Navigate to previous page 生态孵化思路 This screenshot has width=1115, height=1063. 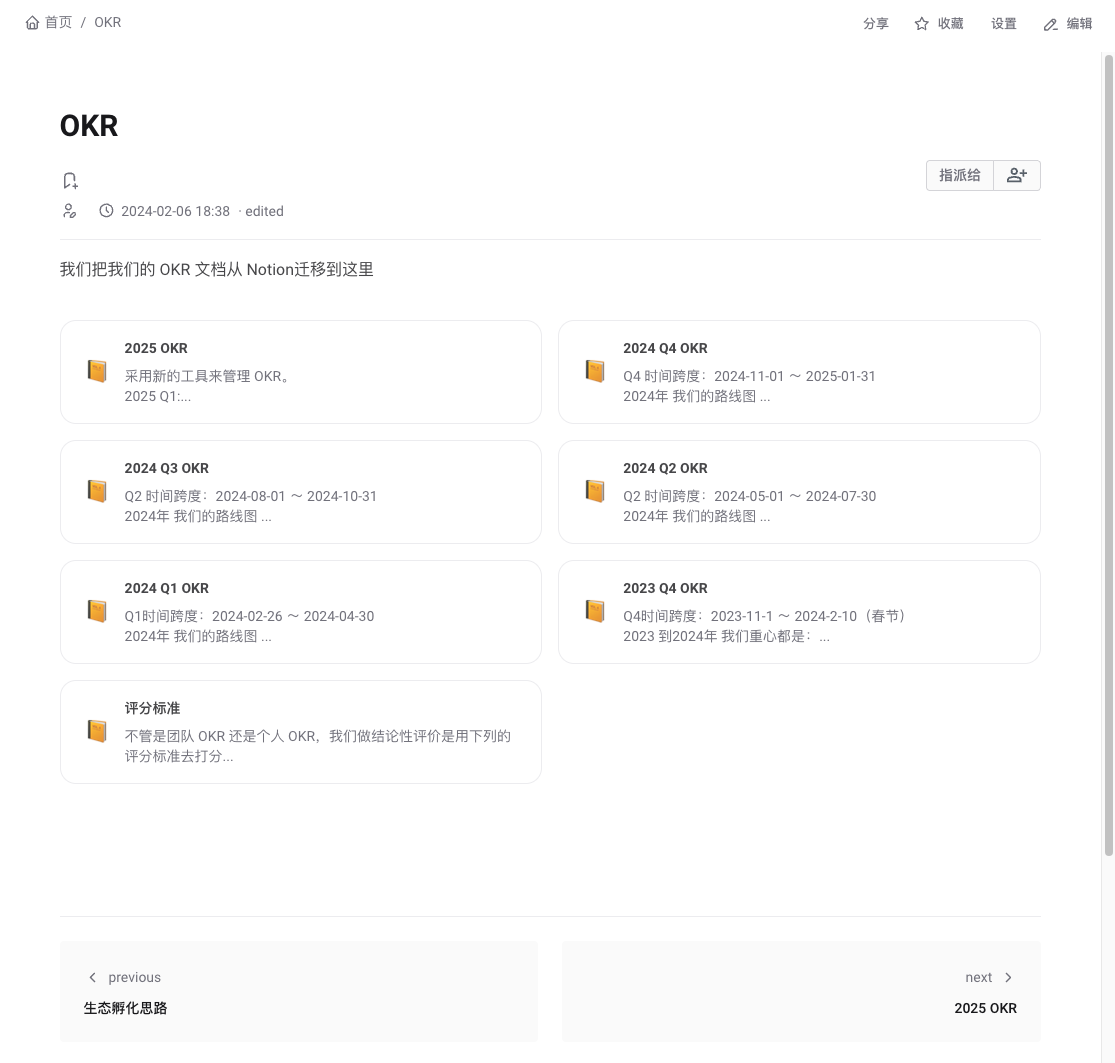[x=298, y=992]
